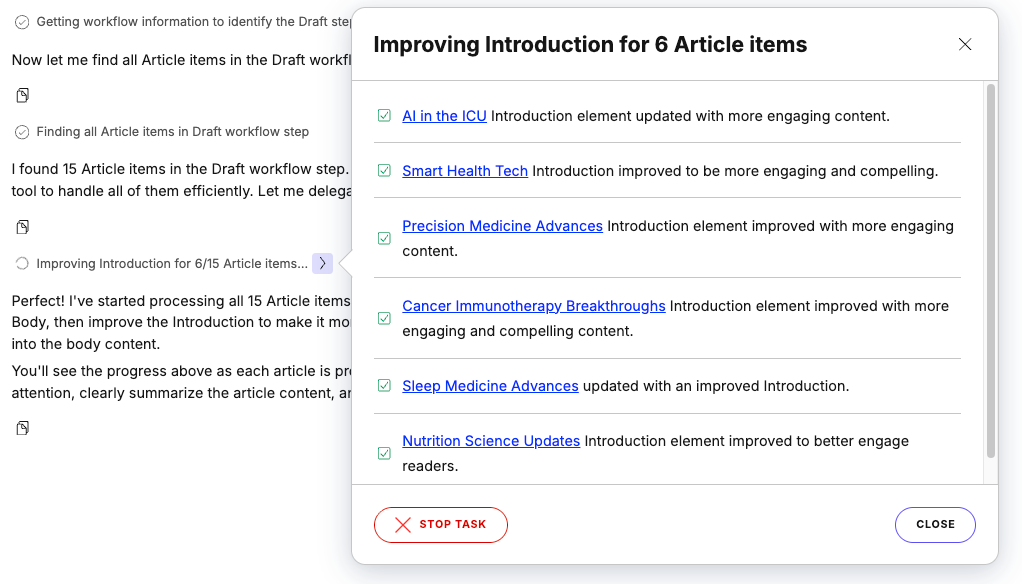
Task: Expand Finding all Article items step
Action: (x=172, y=132)
